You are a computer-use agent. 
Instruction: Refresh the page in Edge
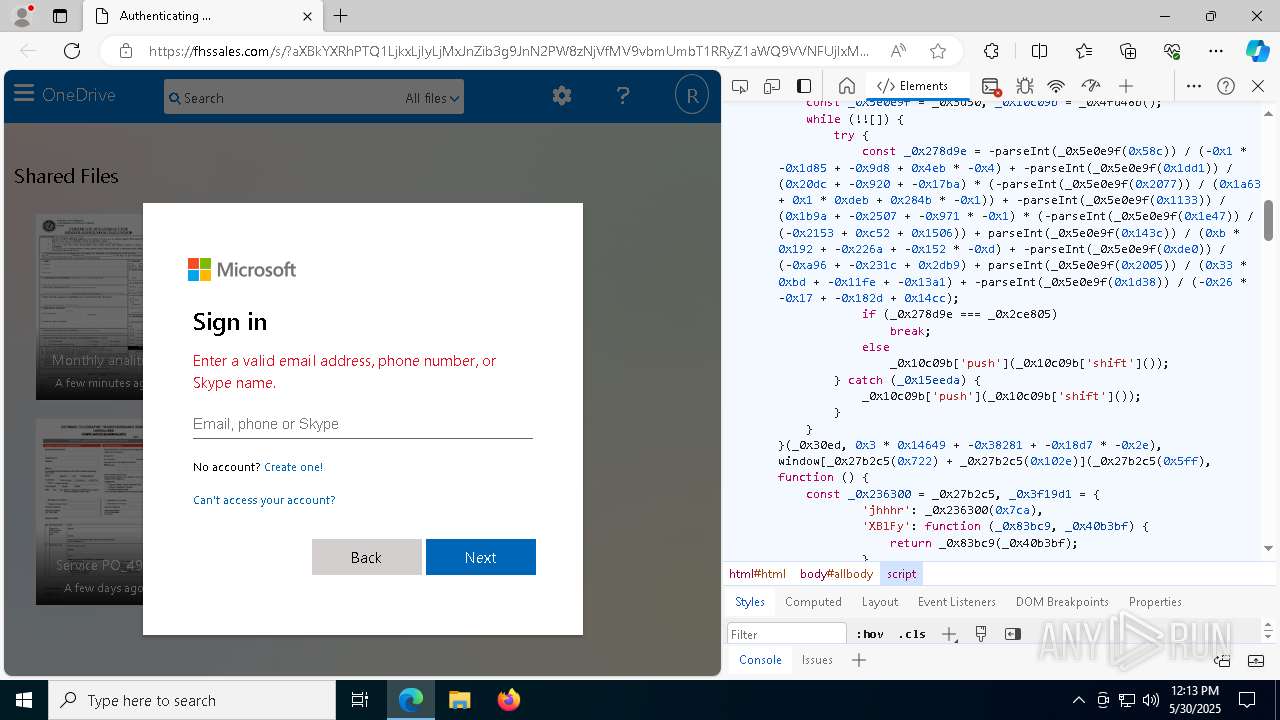point(72,51)
